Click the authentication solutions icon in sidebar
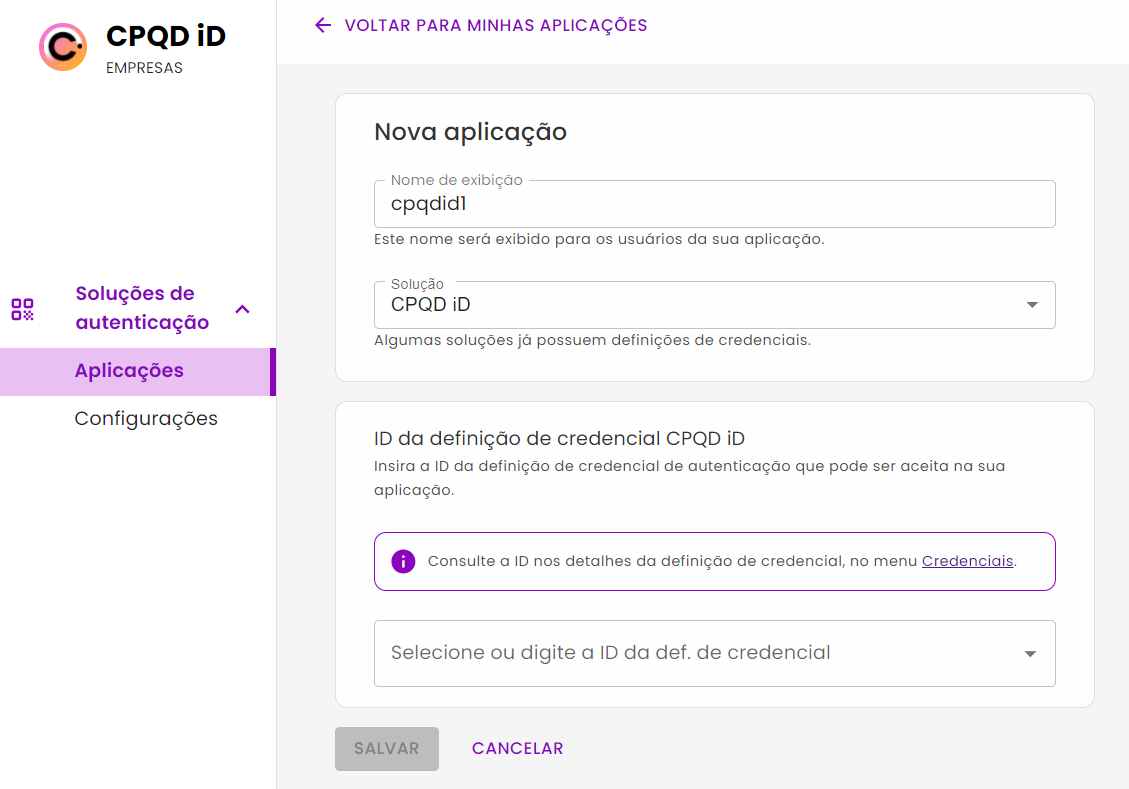This screenshot has height=789, width=1129. pos(21,309)
